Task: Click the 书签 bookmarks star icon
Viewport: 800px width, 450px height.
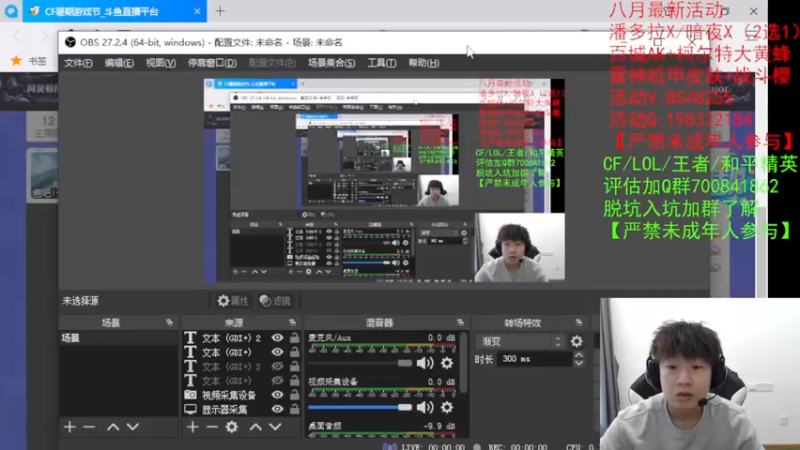Action: (16, 61)
